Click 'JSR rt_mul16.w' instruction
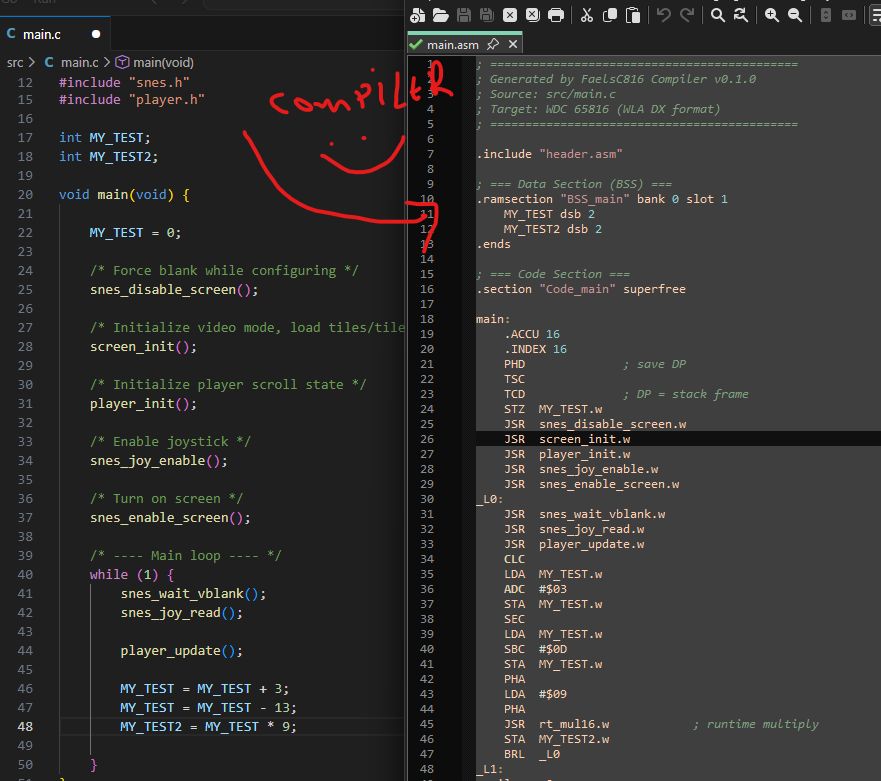Viewport: 881px width, 781px height. tap(556, 724)
